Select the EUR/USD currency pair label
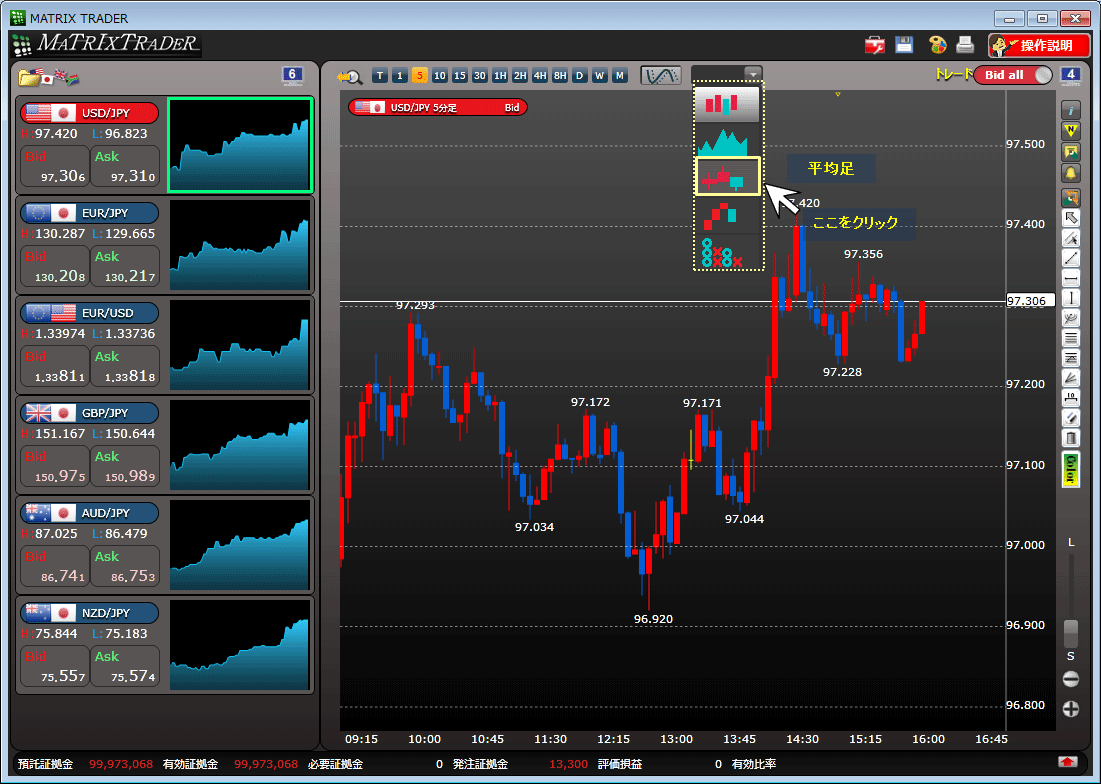This screenshot has height=784, width=1101. pyautogui.click(x=89, y=313)
